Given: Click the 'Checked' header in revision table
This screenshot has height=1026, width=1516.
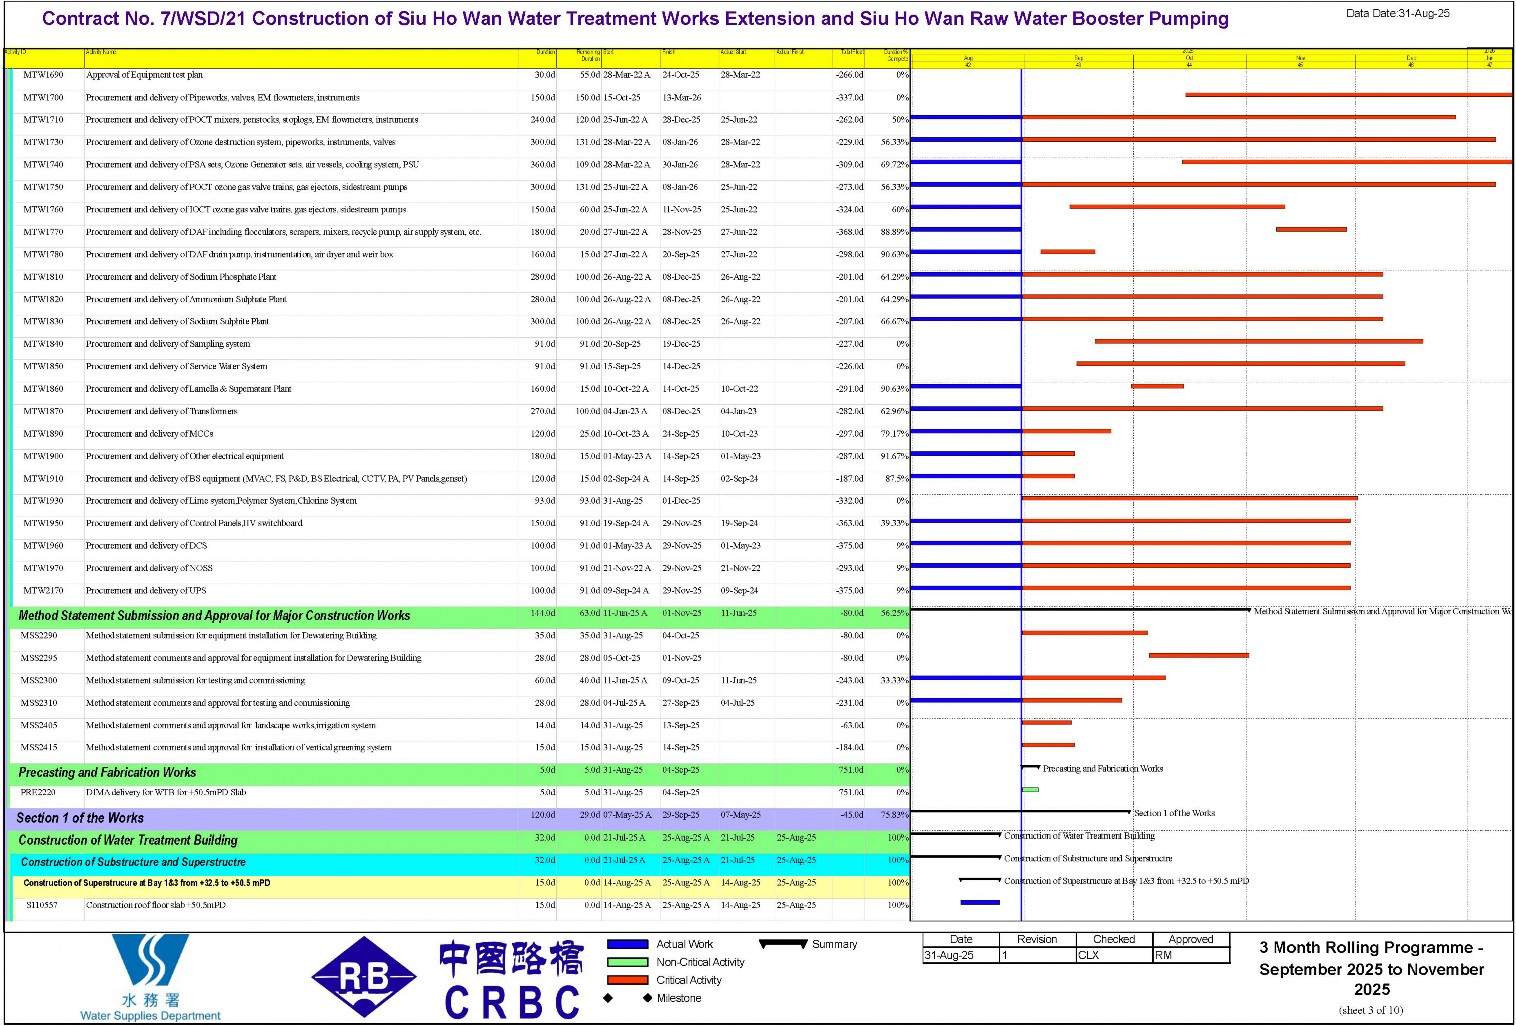Looking at the screenshot, I should (x=1114, y=939).
